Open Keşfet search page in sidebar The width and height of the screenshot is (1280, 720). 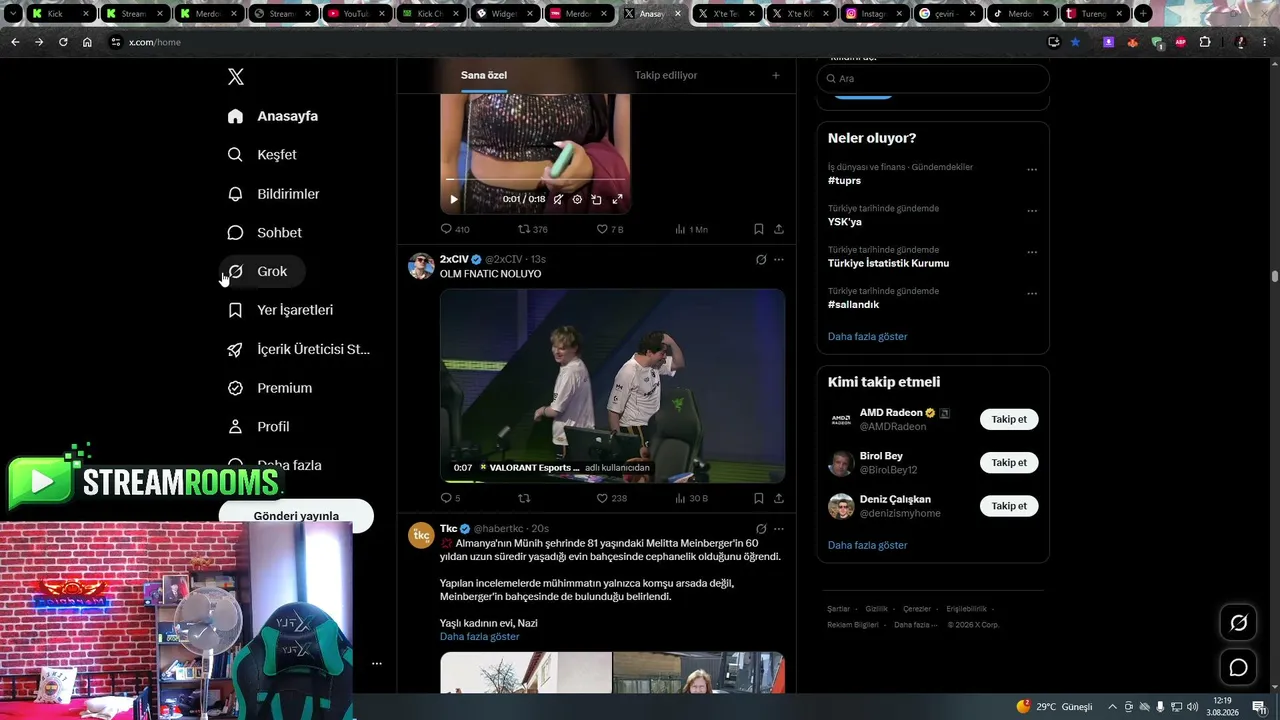[x=262, y=155]
